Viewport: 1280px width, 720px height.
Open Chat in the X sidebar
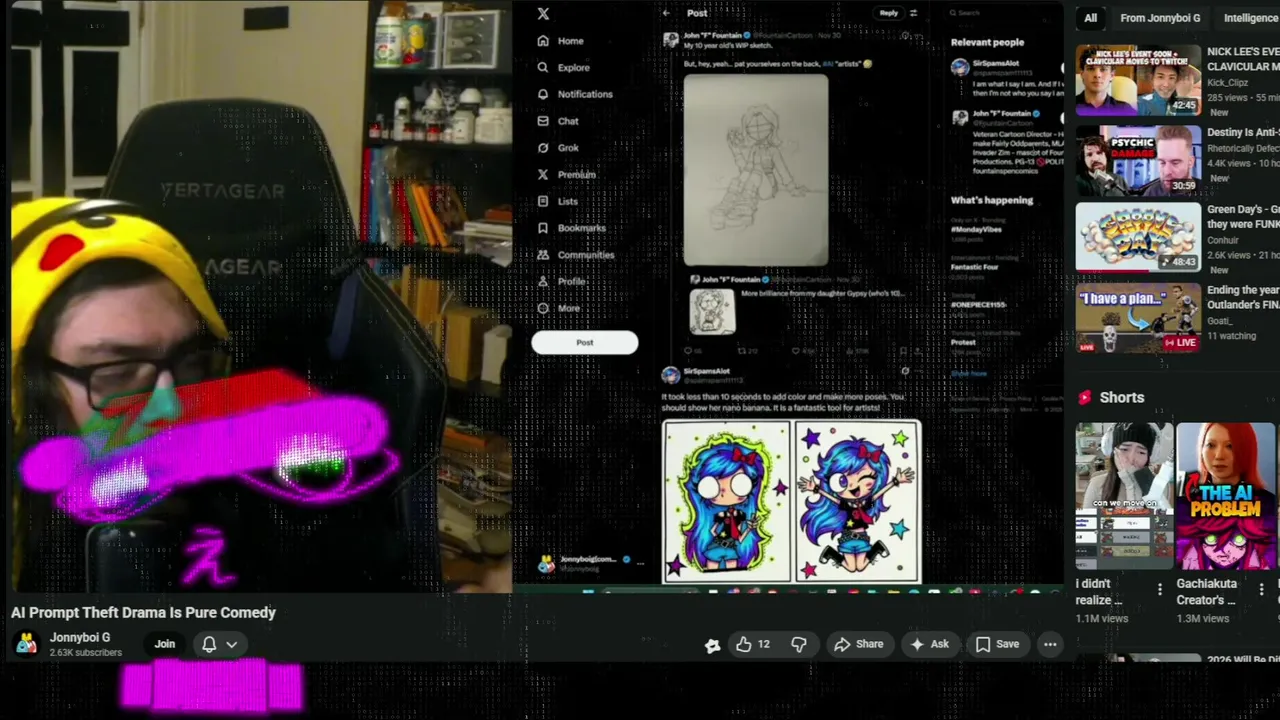coord(557,121)
